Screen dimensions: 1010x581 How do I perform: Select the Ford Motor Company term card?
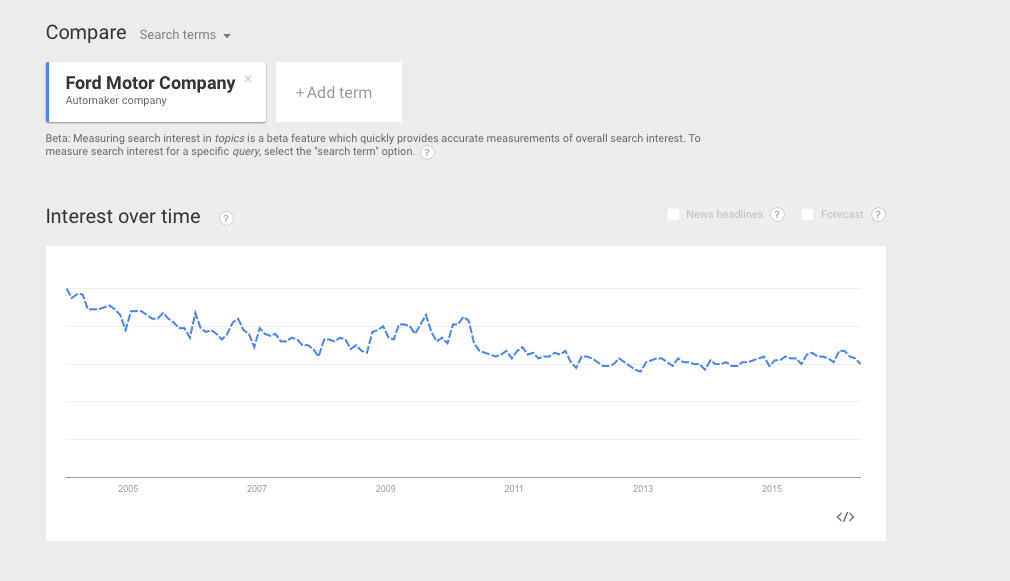150,91
